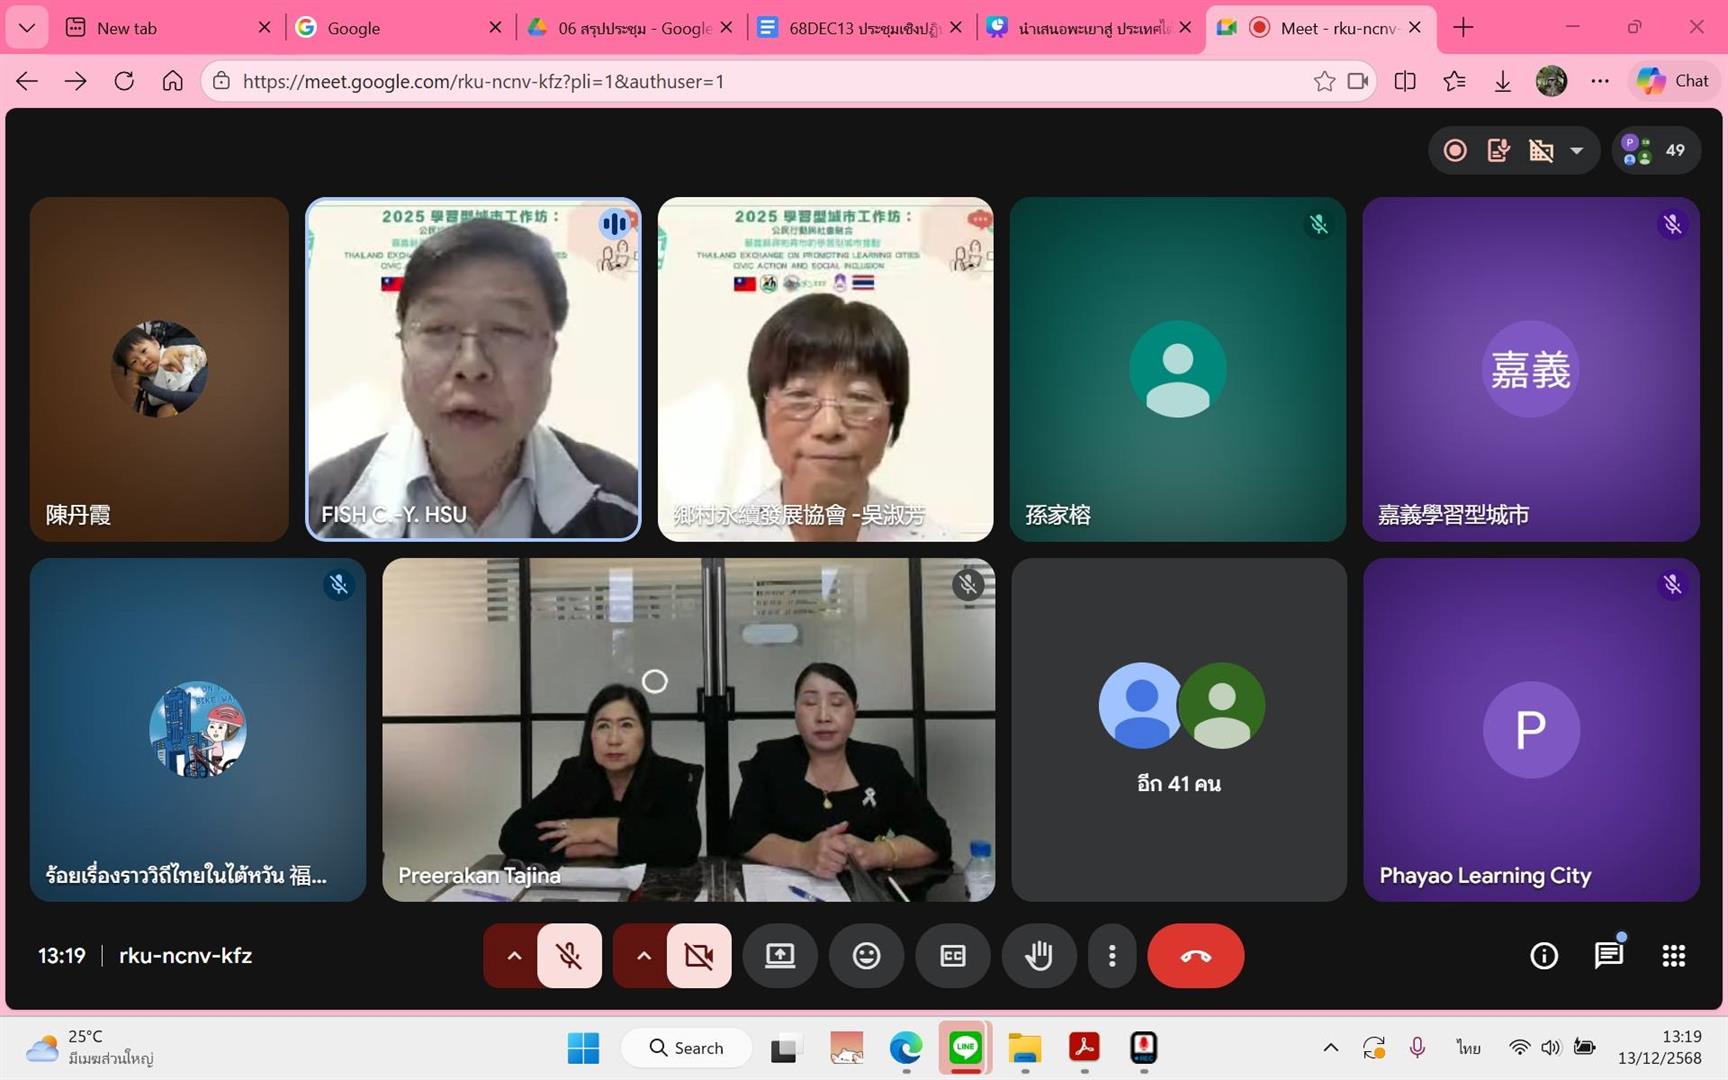This screenshot has width=1728, height=1080.
Task: Click the Preerakan Tajina video tile
Action: tap(688, 730)
